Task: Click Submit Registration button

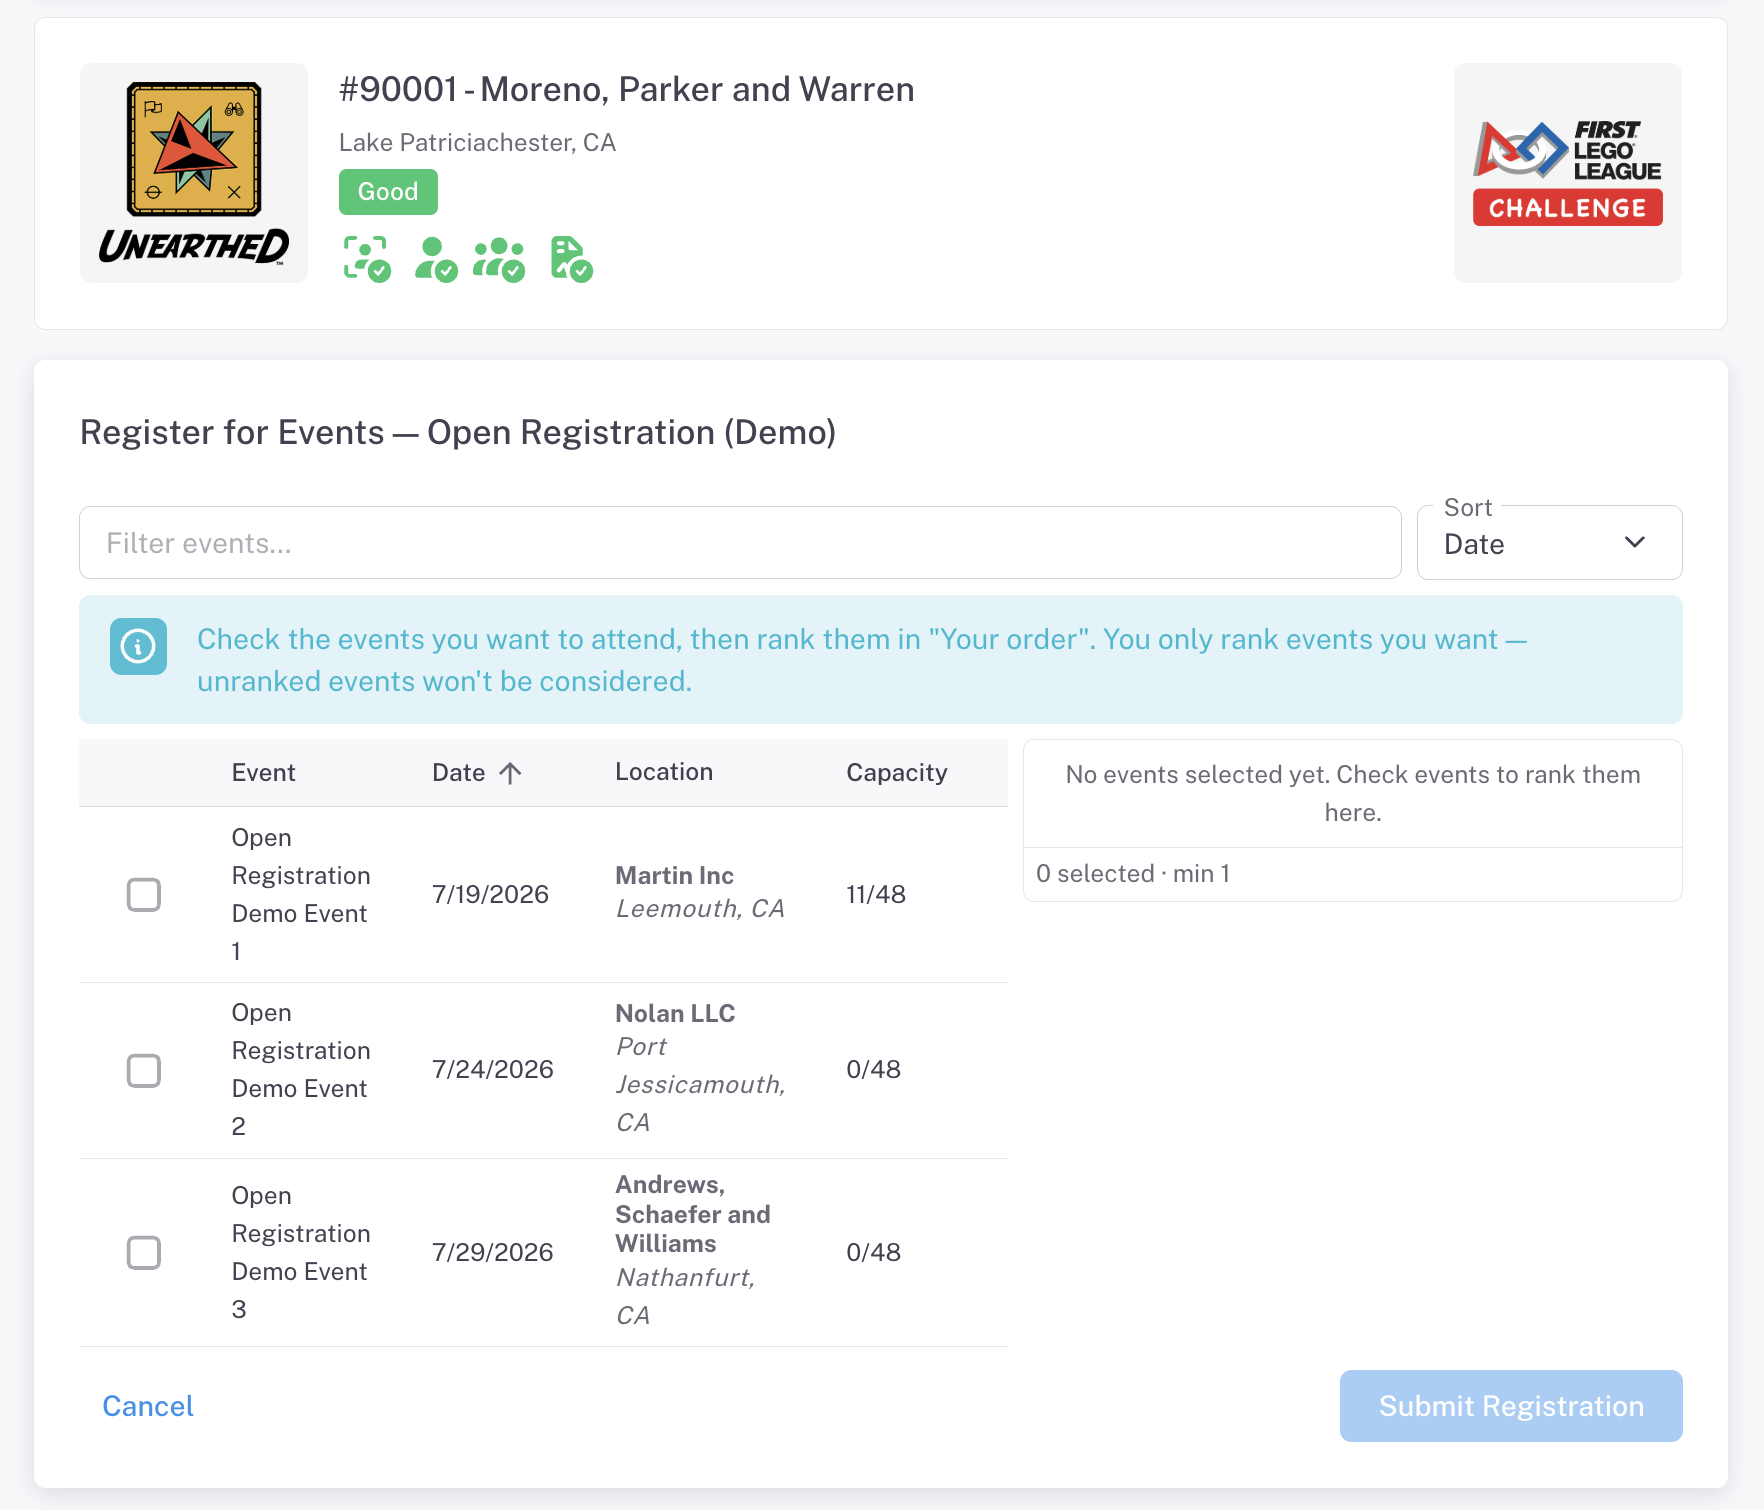Action: (1511, 1406)
